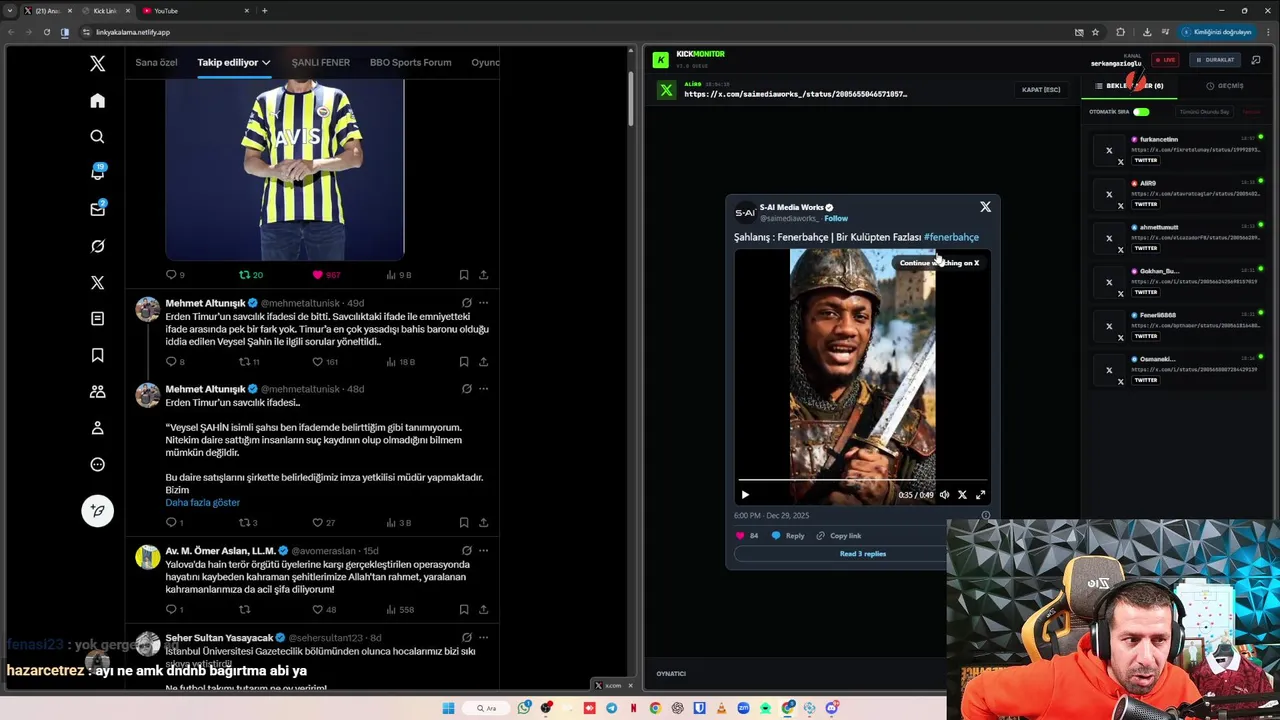1280x720 pixels.
Task: Toggle the Otomatik Sıra switch
Action: pyautogui.click(x=1141, y=112)
